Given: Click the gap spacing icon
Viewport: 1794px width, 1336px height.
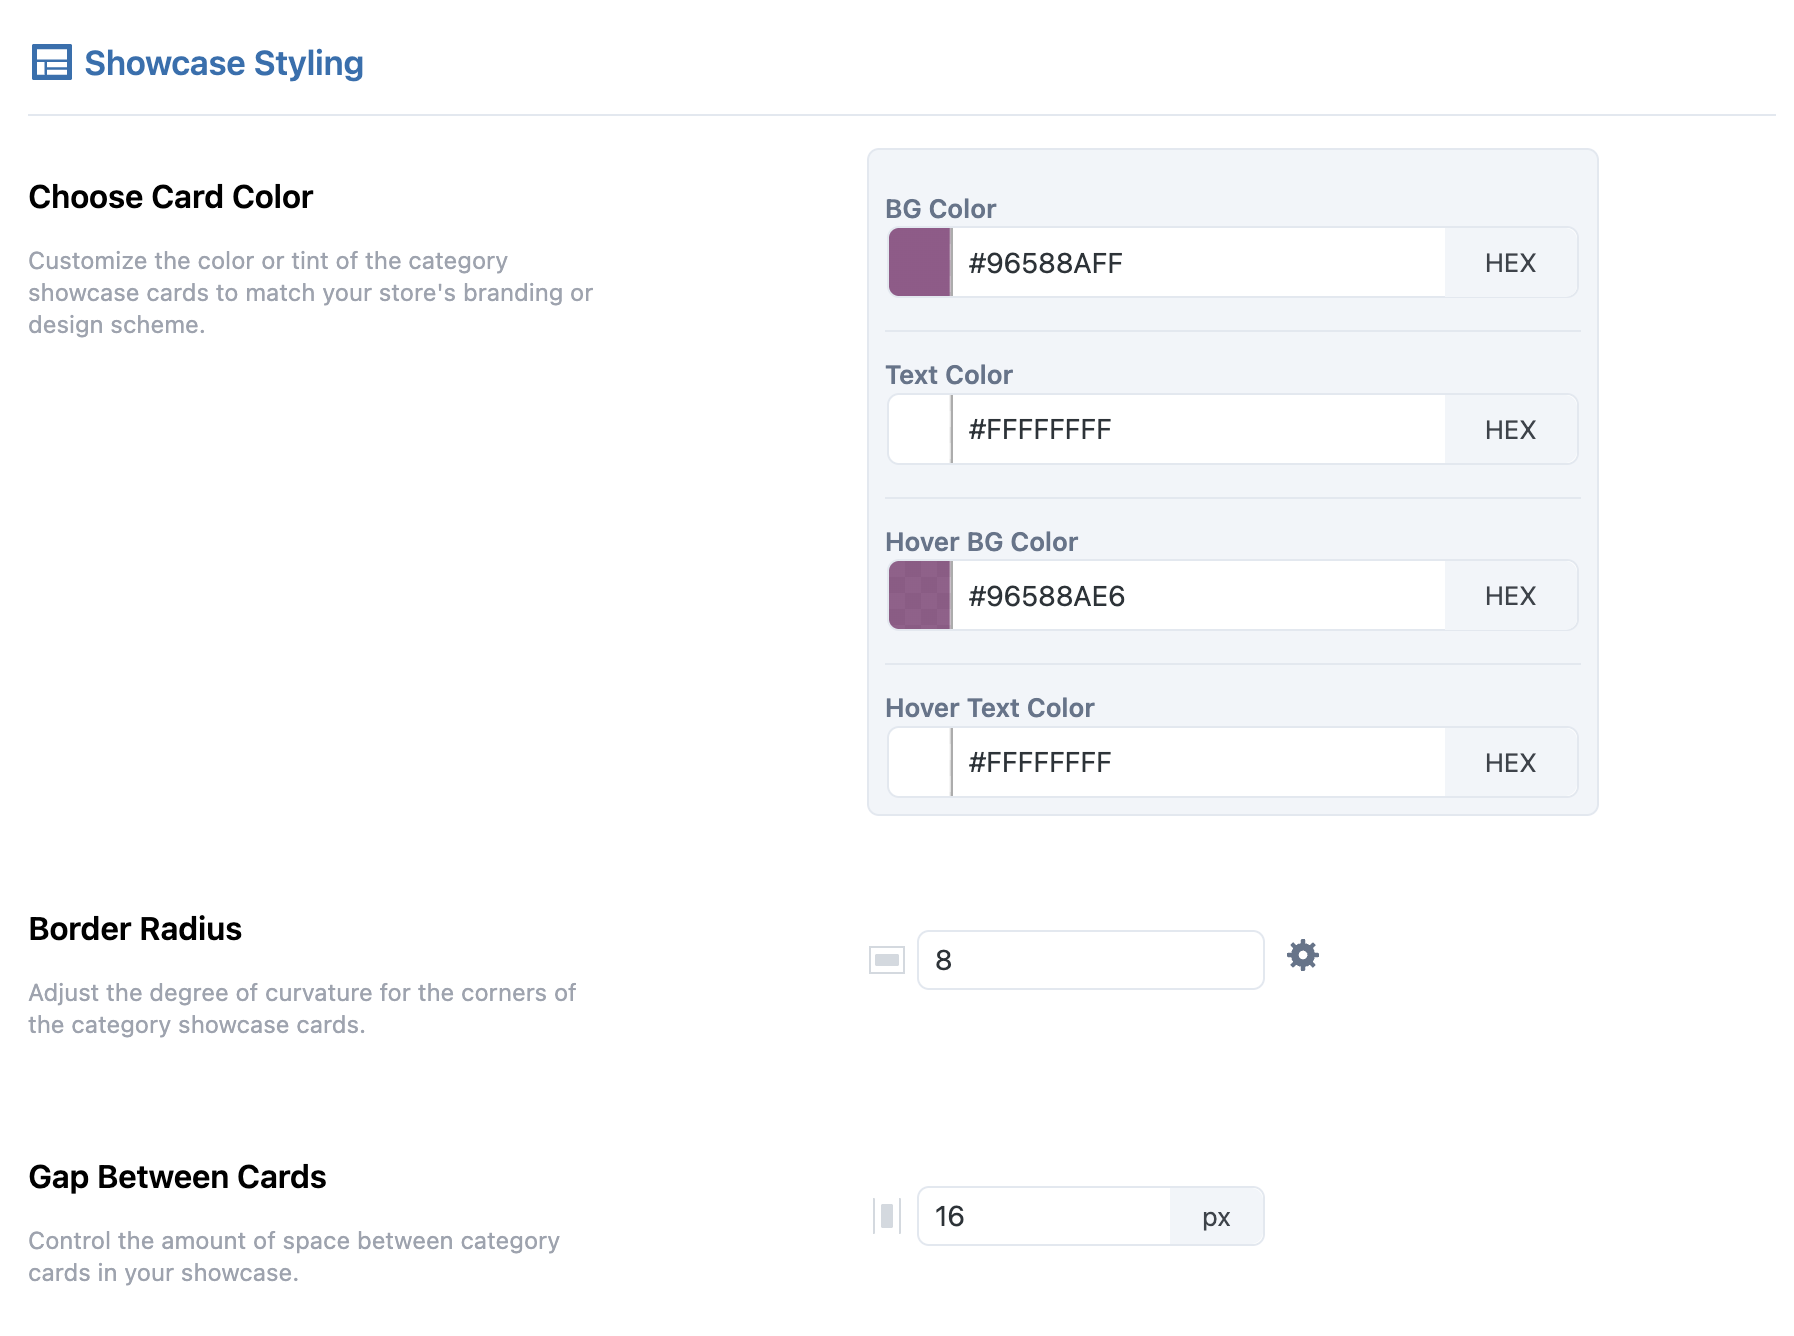Looking at the screenshot, I should tap(887, 1216).
